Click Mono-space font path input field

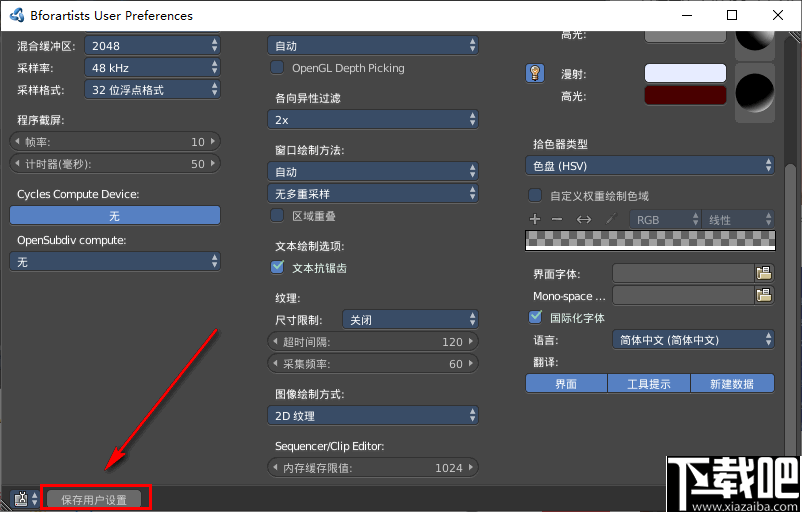pos(684,295)
